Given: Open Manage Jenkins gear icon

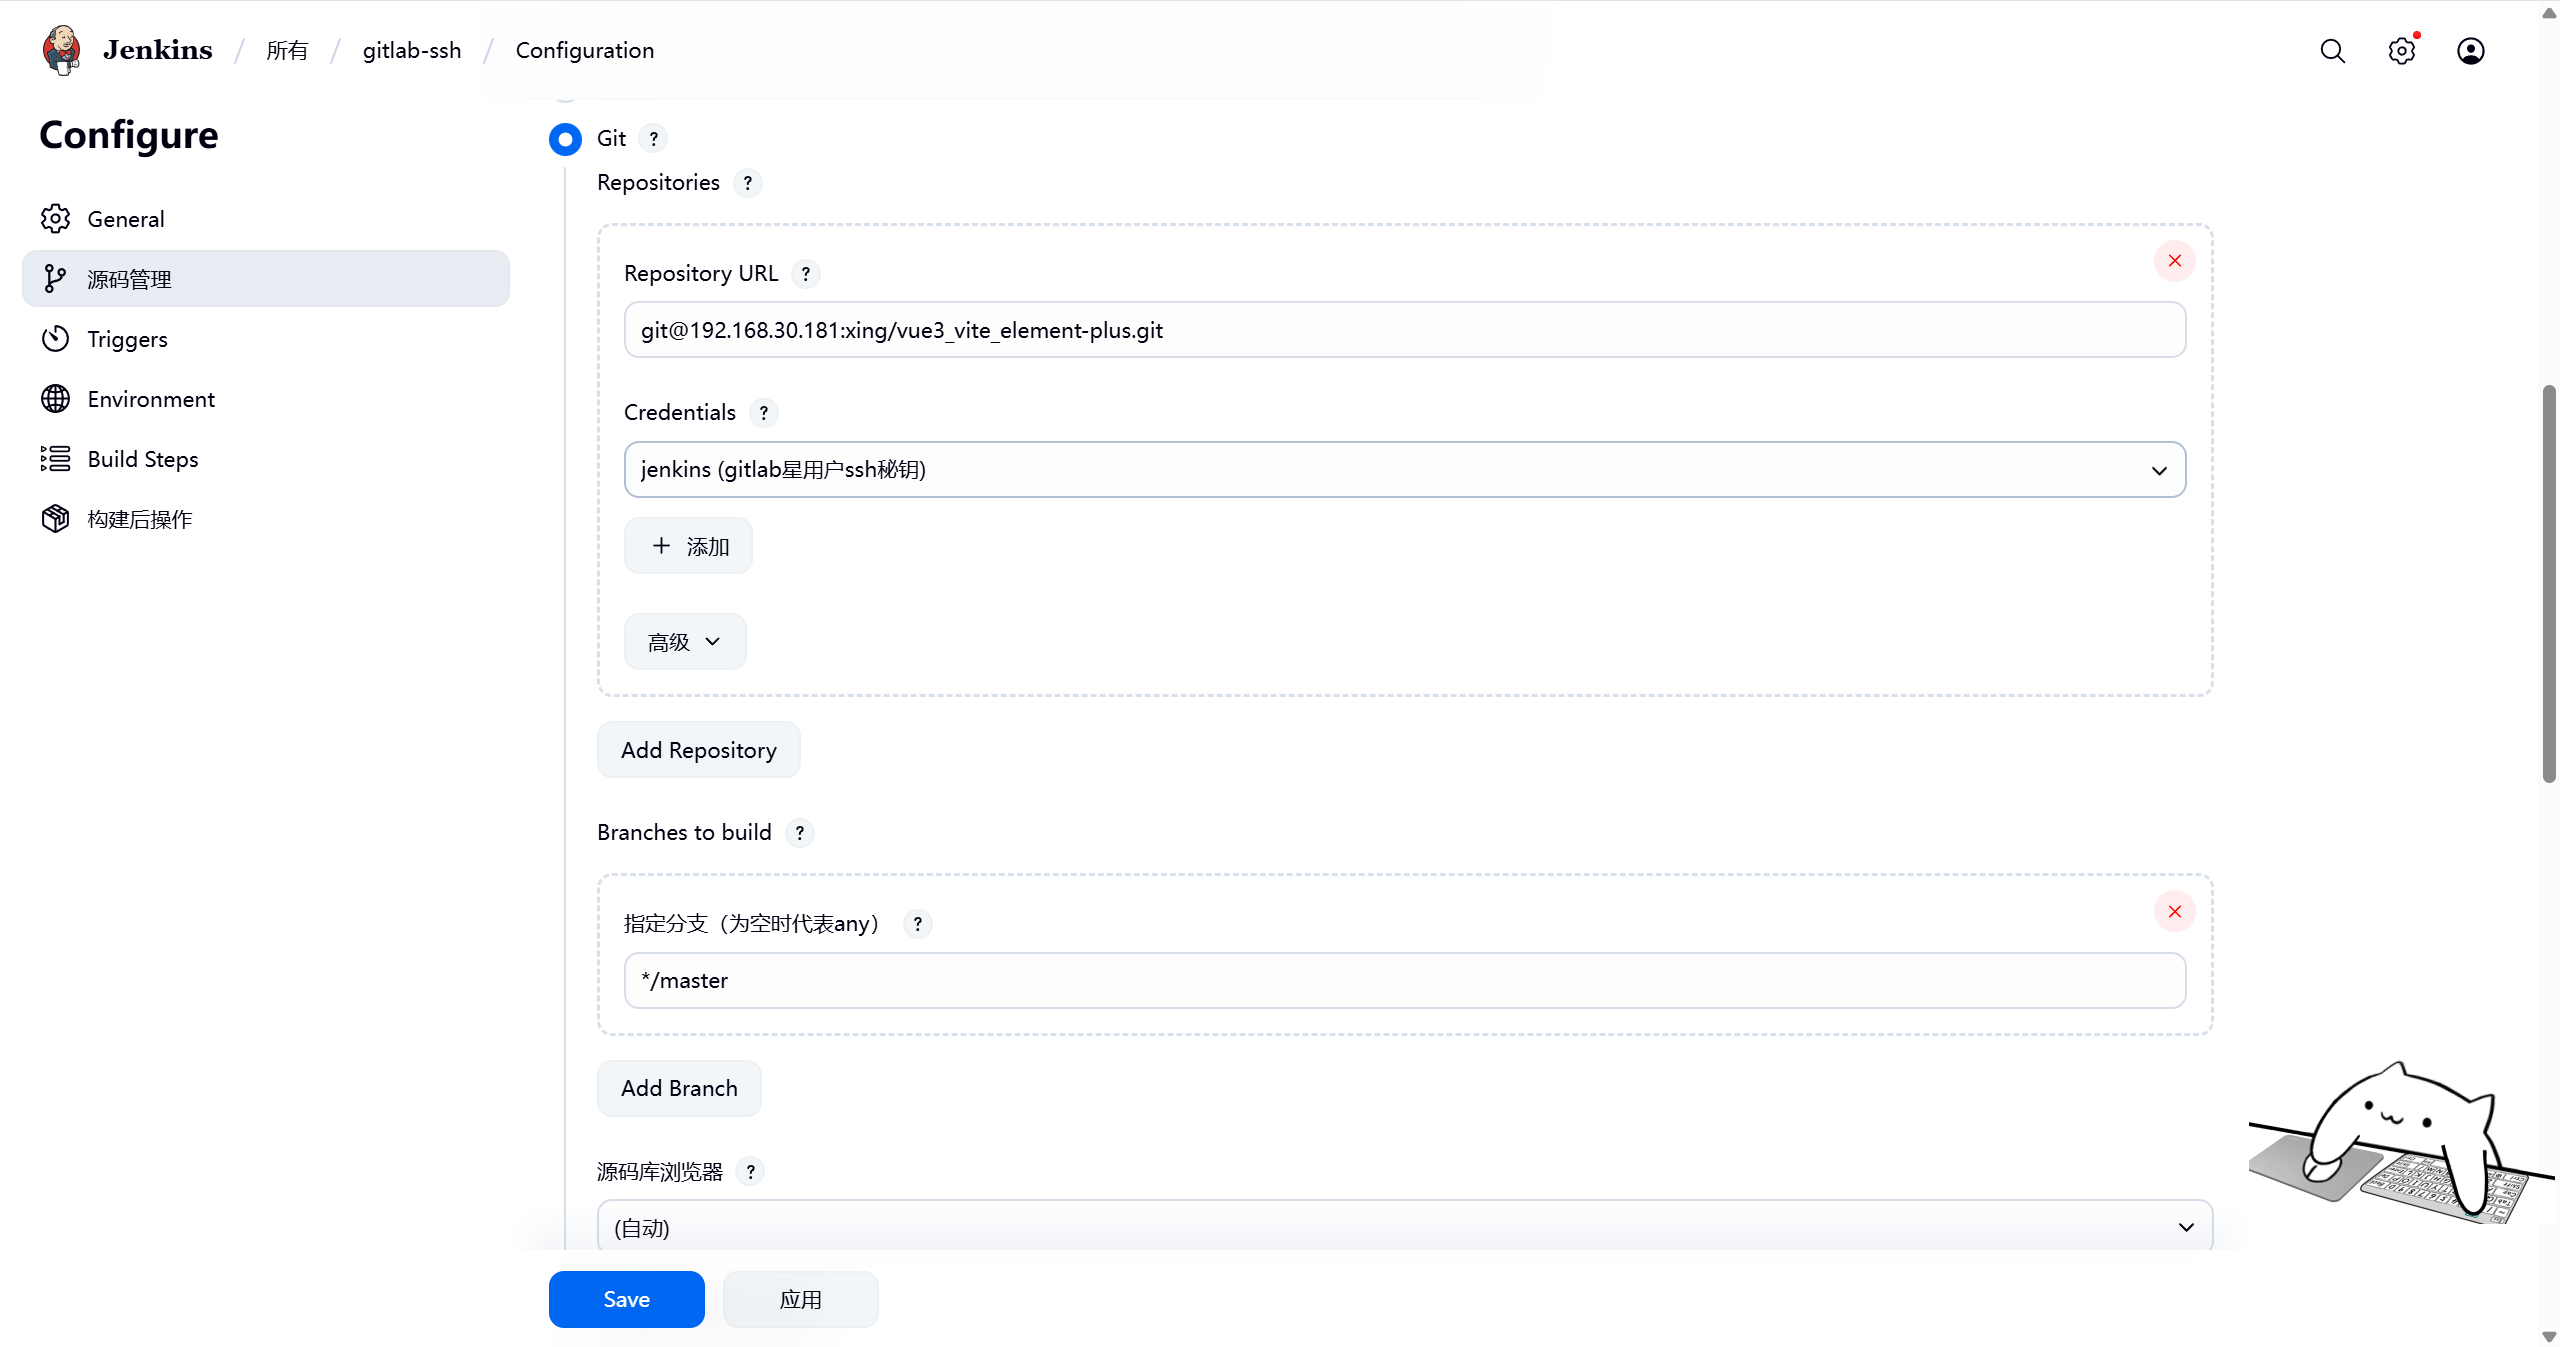Looking at the screenshot, I should point(2401,51).
